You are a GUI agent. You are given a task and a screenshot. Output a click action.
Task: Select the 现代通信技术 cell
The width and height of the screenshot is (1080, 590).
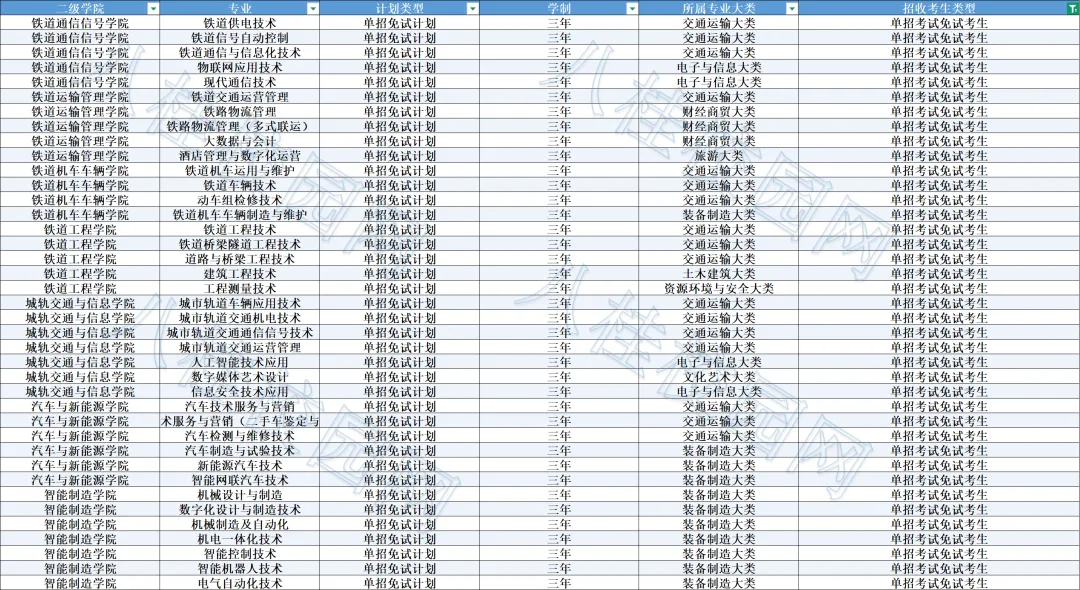[240, 82]
